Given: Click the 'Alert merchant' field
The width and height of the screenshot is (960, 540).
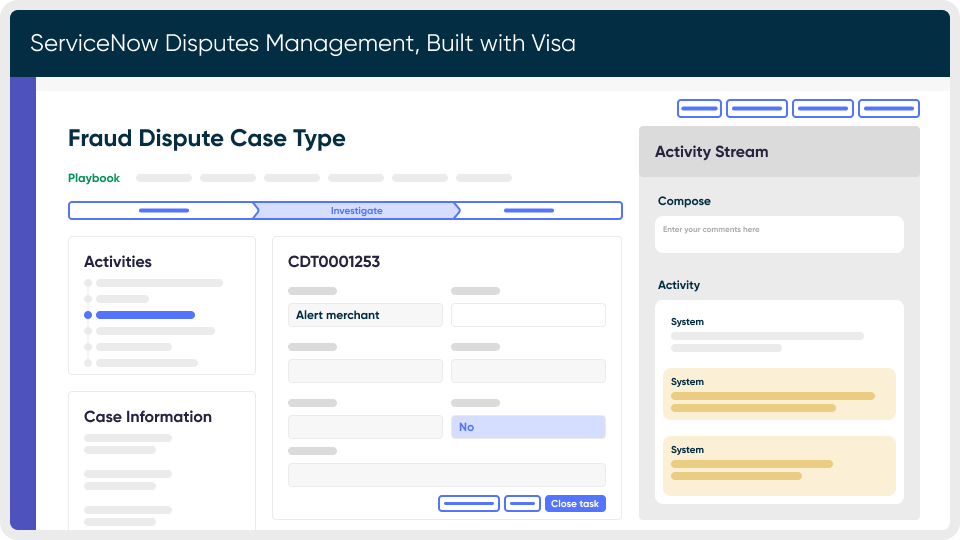Looking at the screenshot, I should (365, 315).
